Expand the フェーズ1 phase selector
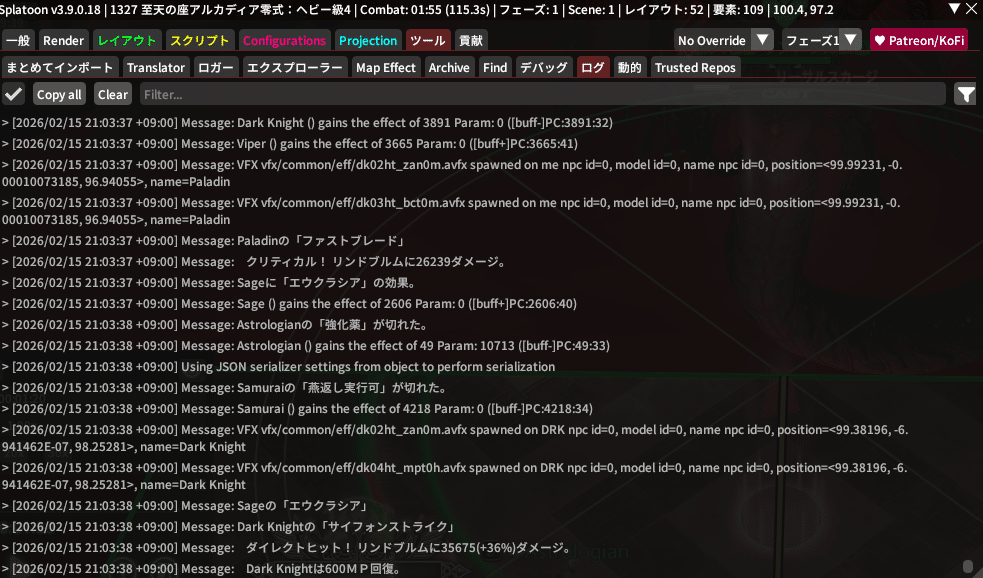The image size is (983, 578). pyautogui.click(x=821, y=40)
